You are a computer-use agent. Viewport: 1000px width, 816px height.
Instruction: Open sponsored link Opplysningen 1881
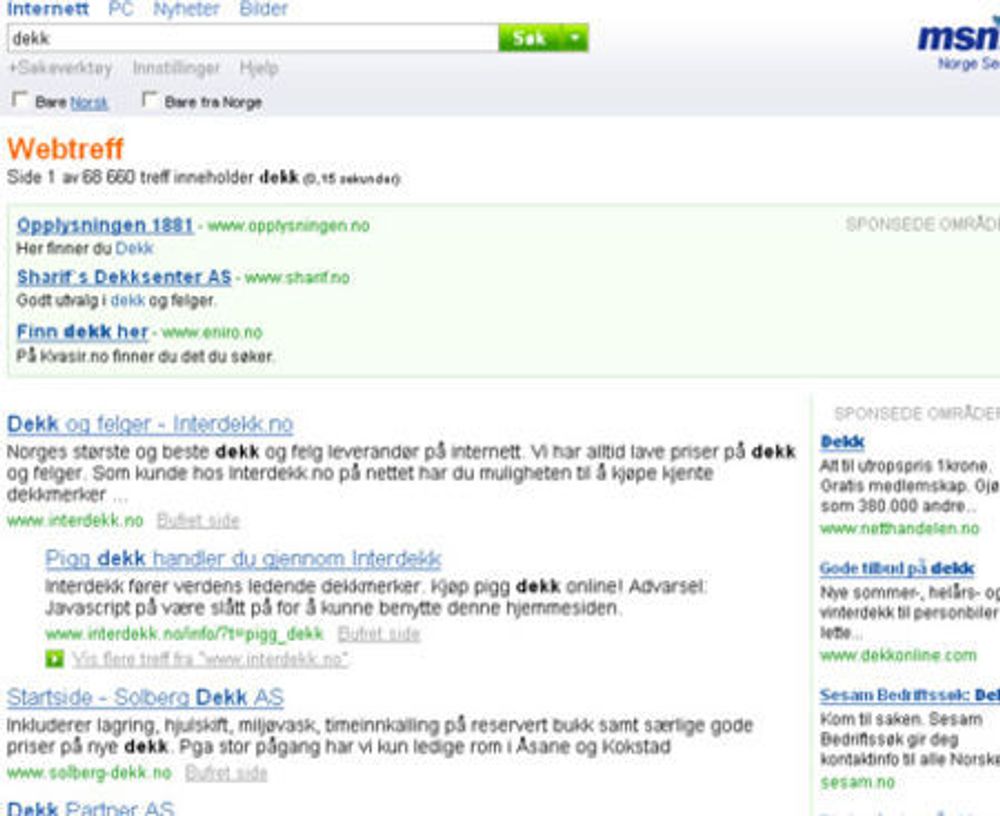pyautogui.click(x=105, y=225)
